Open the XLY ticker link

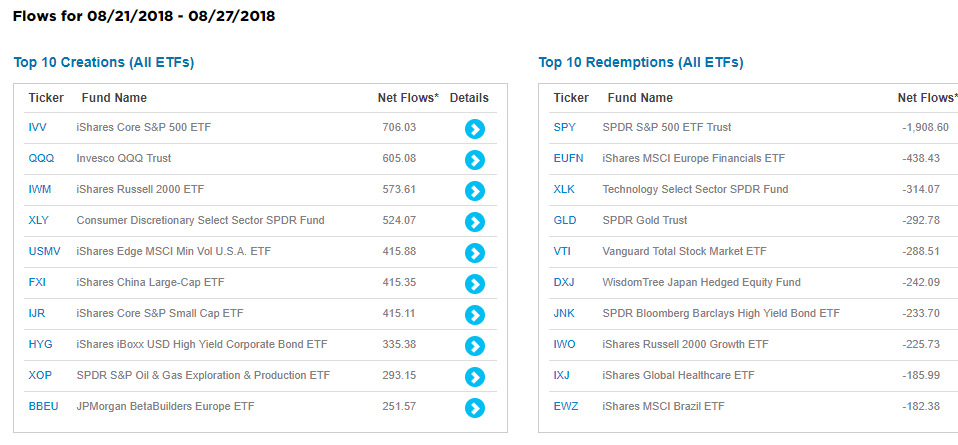click(x=38, y=220)
